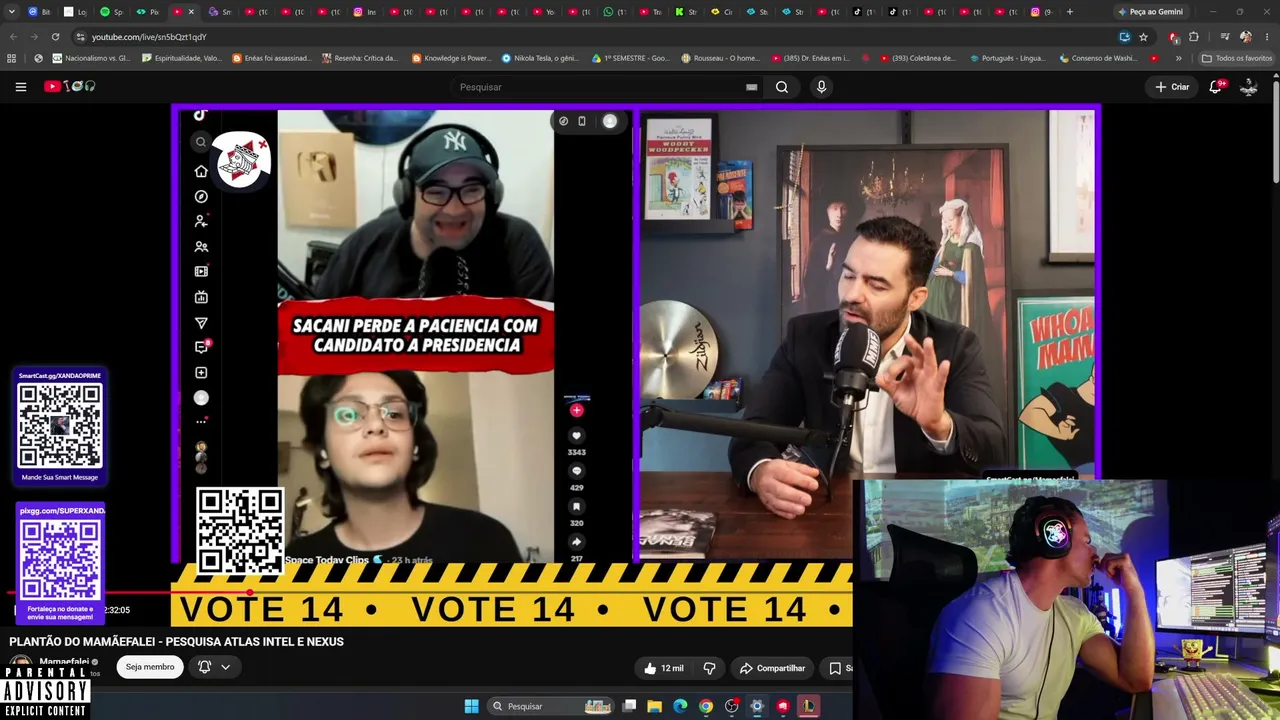Open the Todos os favoritos folder
1280x720 pixels.
tap(1236, 58)
